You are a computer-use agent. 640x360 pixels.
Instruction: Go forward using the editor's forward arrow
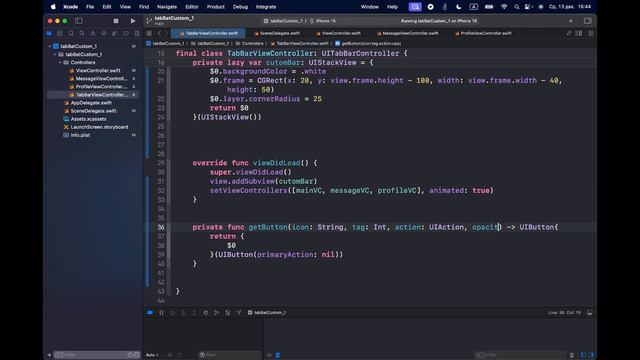tap(166, 33)
